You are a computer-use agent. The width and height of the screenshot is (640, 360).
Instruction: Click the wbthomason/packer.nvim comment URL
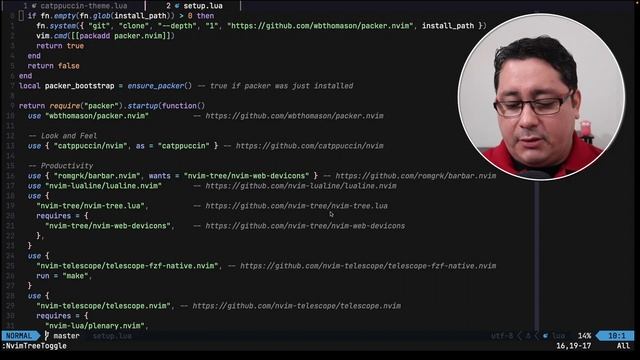[x=294, y=116]
